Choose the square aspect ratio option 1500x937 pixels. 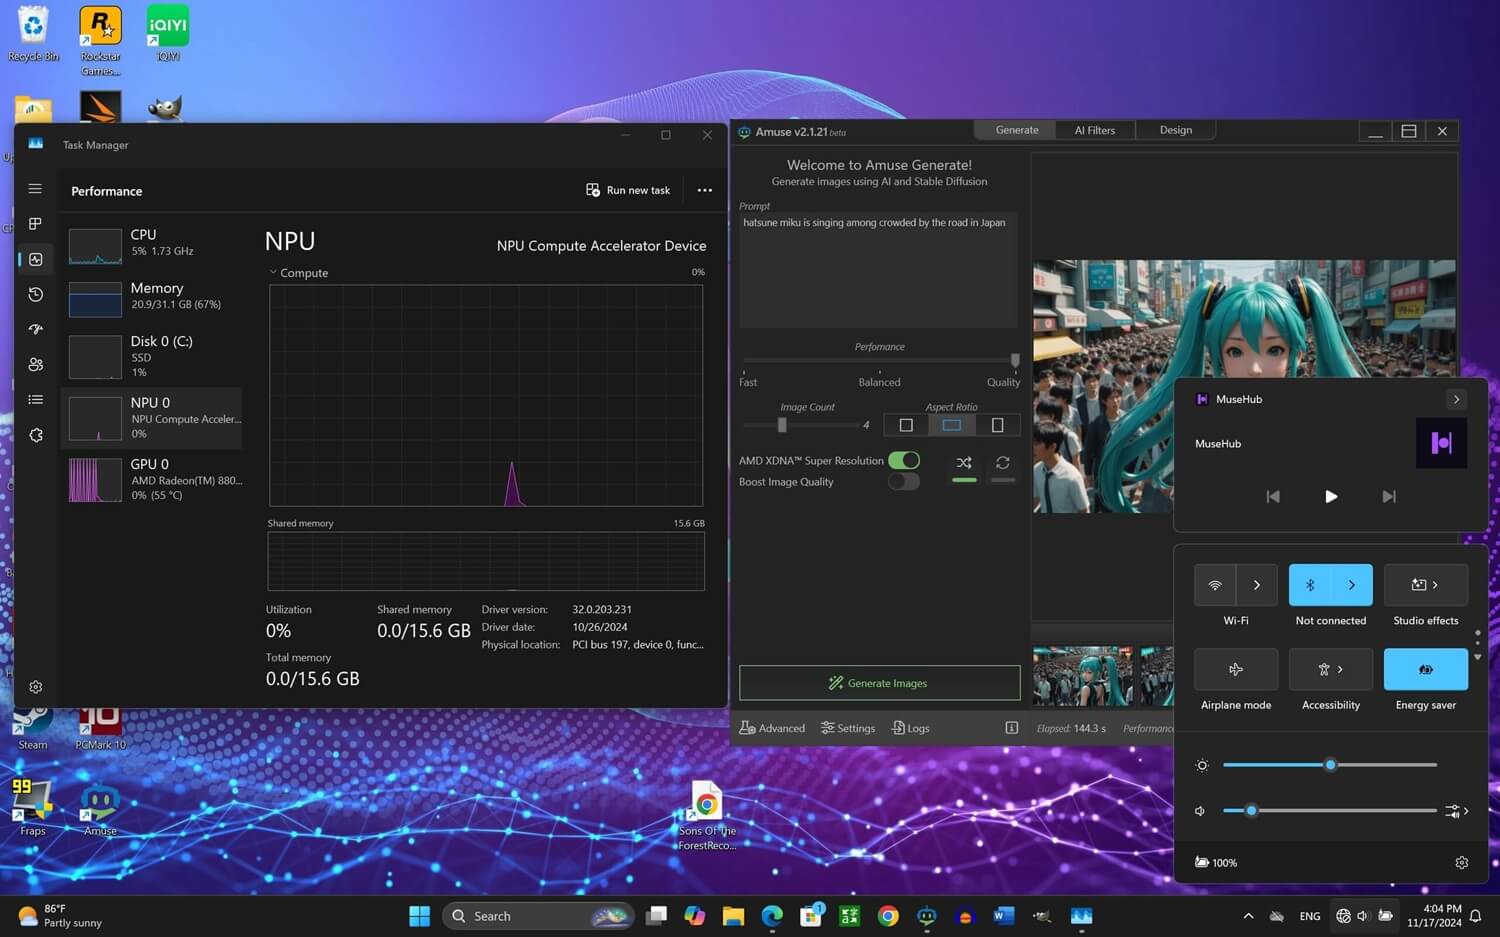(x=906, y=425)
